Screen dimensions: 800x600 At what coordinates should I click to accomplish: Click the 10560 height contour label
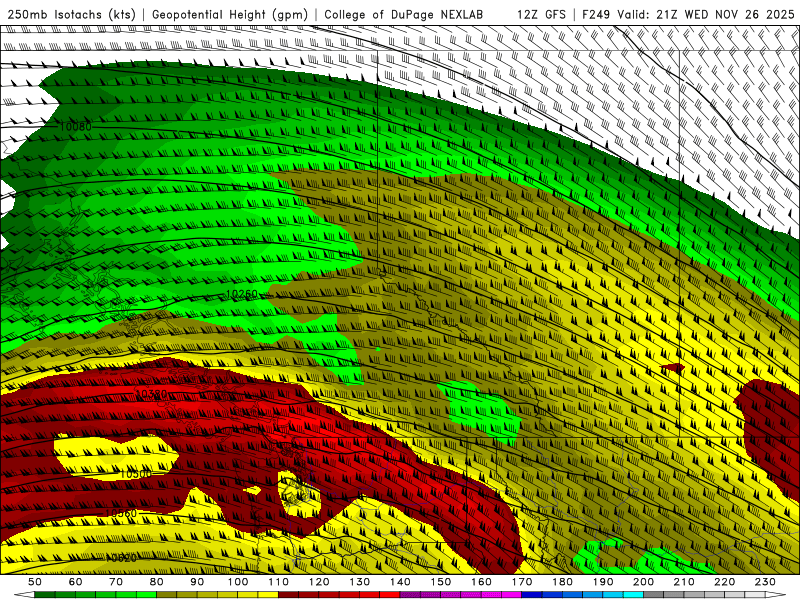tap(121, 513)
